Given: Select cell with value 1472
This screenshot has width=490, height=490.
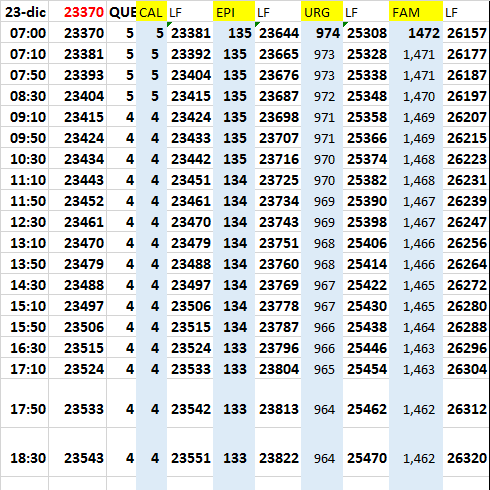Looking at the screenshot, I should pyautogui.click(x=416, y=33).
